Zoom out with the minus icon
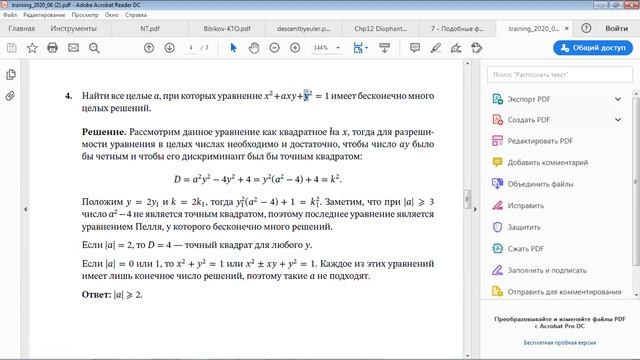The image size is (640, 360). (x=274, y=48)
